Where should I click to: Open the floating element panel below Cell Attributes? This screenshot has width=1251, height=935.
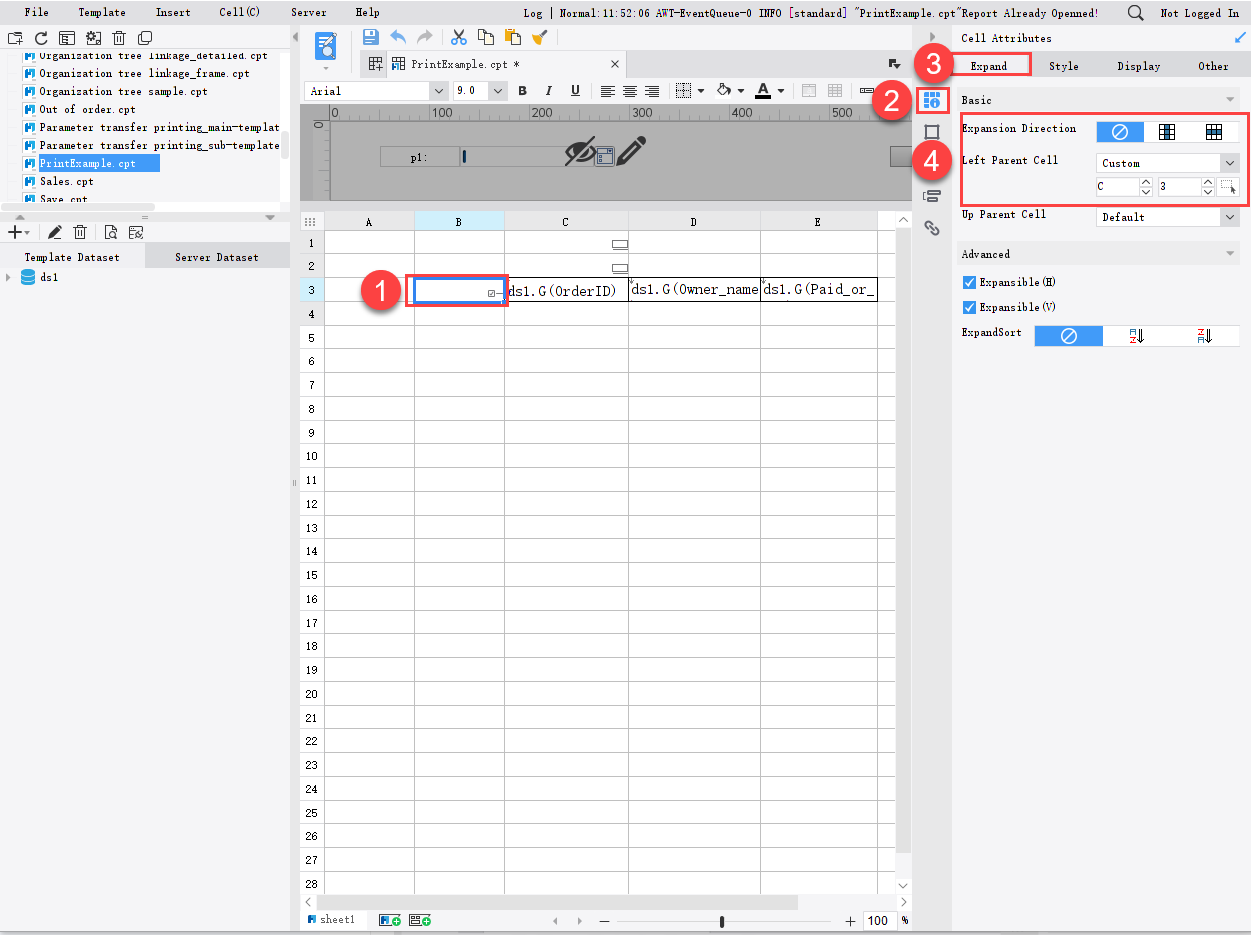[932, 131]
